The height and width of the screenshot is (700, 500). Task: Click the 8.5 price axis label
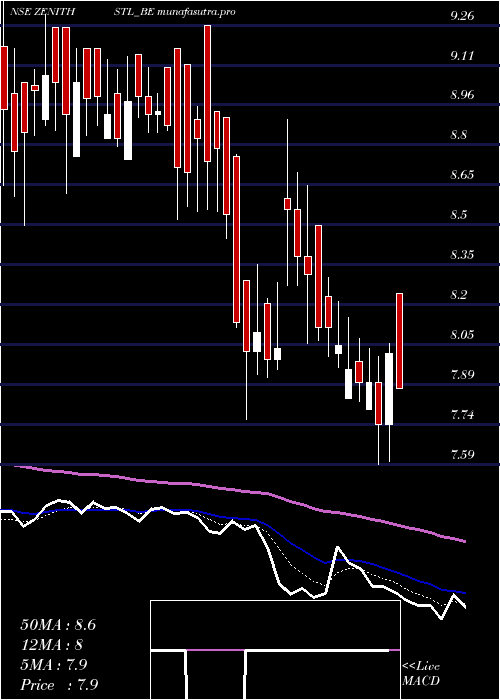click(459, 215)
